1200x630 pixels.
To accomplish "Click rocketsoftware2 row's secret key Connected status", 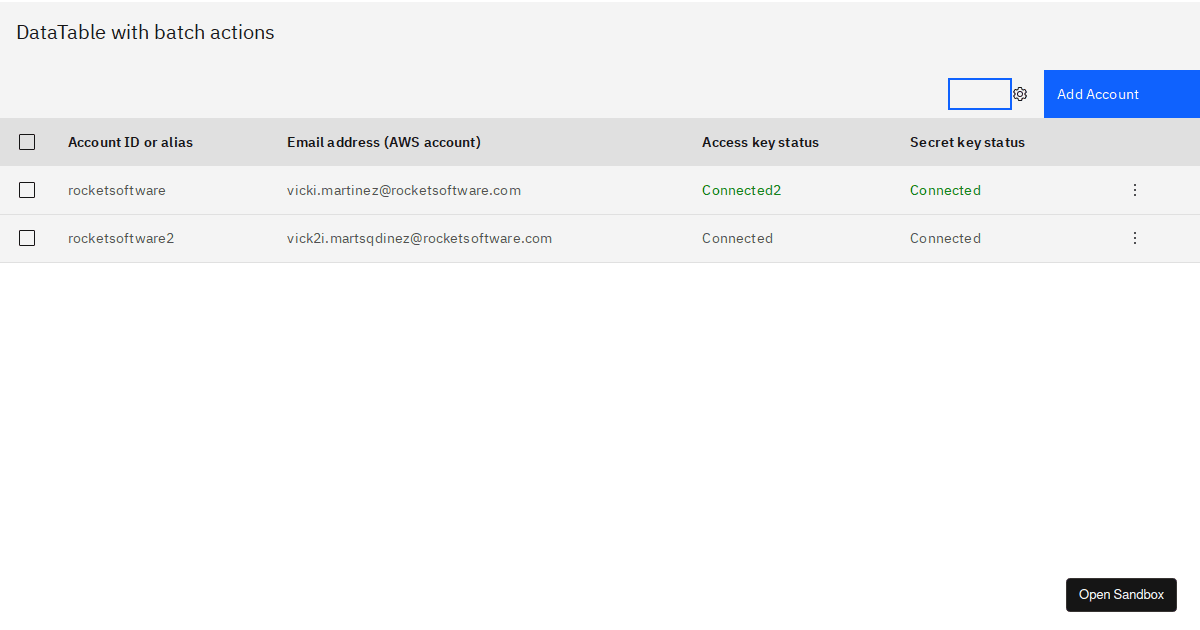I will 945,238.
